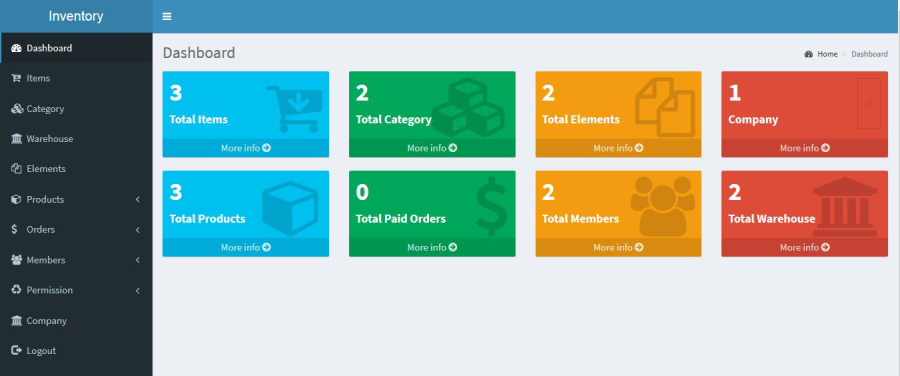Open More info for Total Products
The image size is (900, 376).
[246, 247]
